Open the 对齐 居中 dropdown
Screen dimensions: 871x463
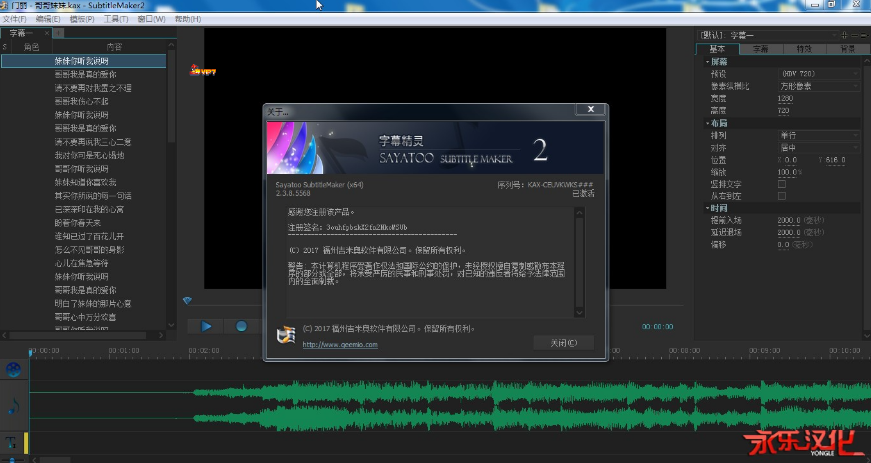tap(819, 148)
